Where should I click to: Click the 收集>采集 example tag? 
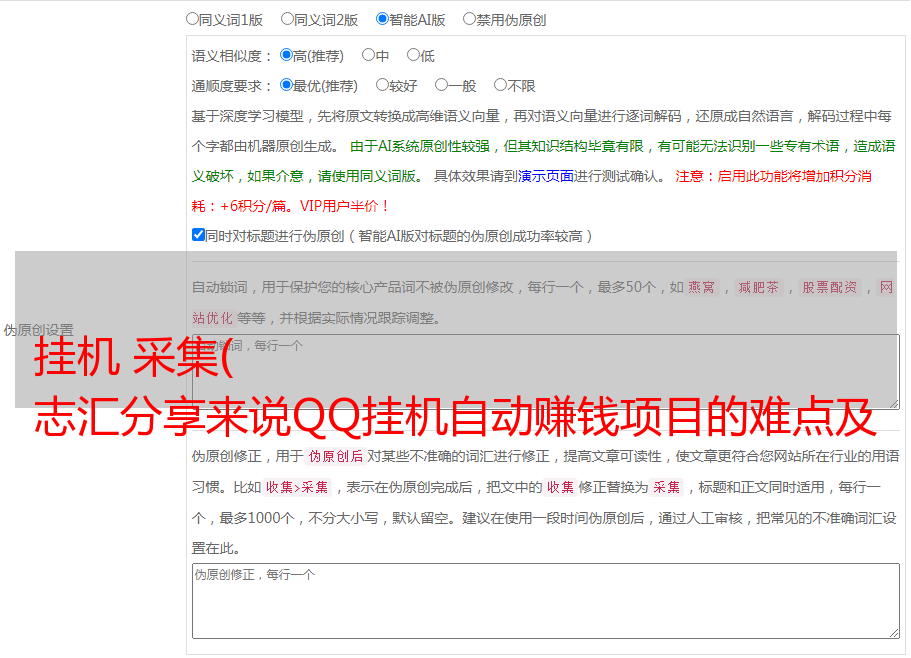pyautogui.click(x=297, y=487)
